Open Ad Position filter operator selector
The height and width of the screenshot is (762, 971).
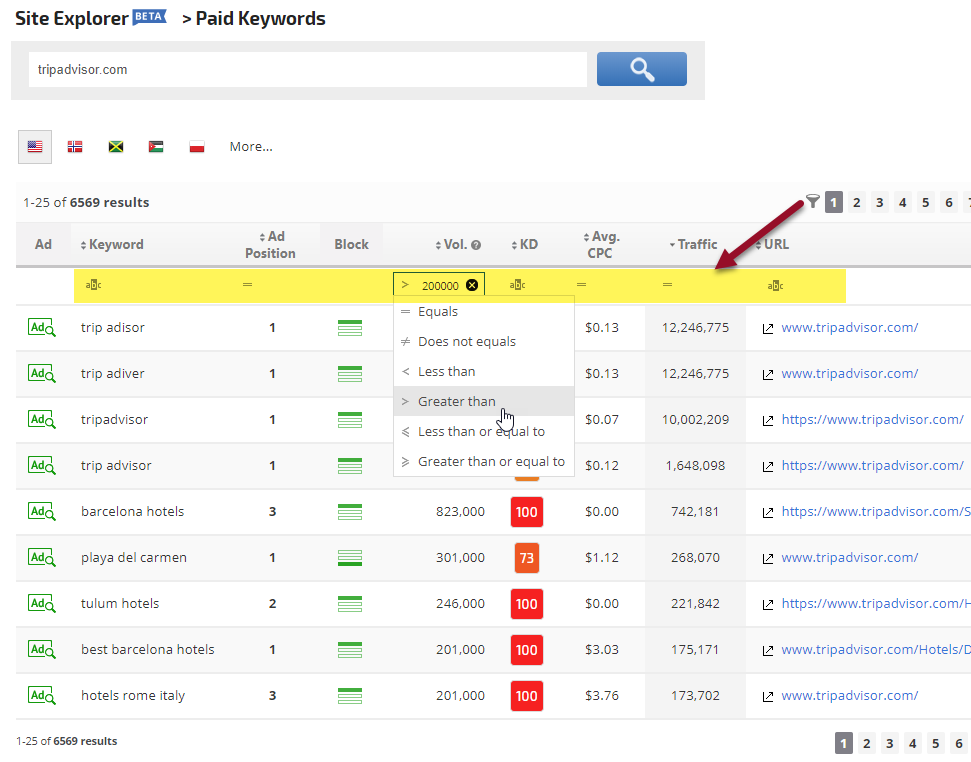point(247,285)
